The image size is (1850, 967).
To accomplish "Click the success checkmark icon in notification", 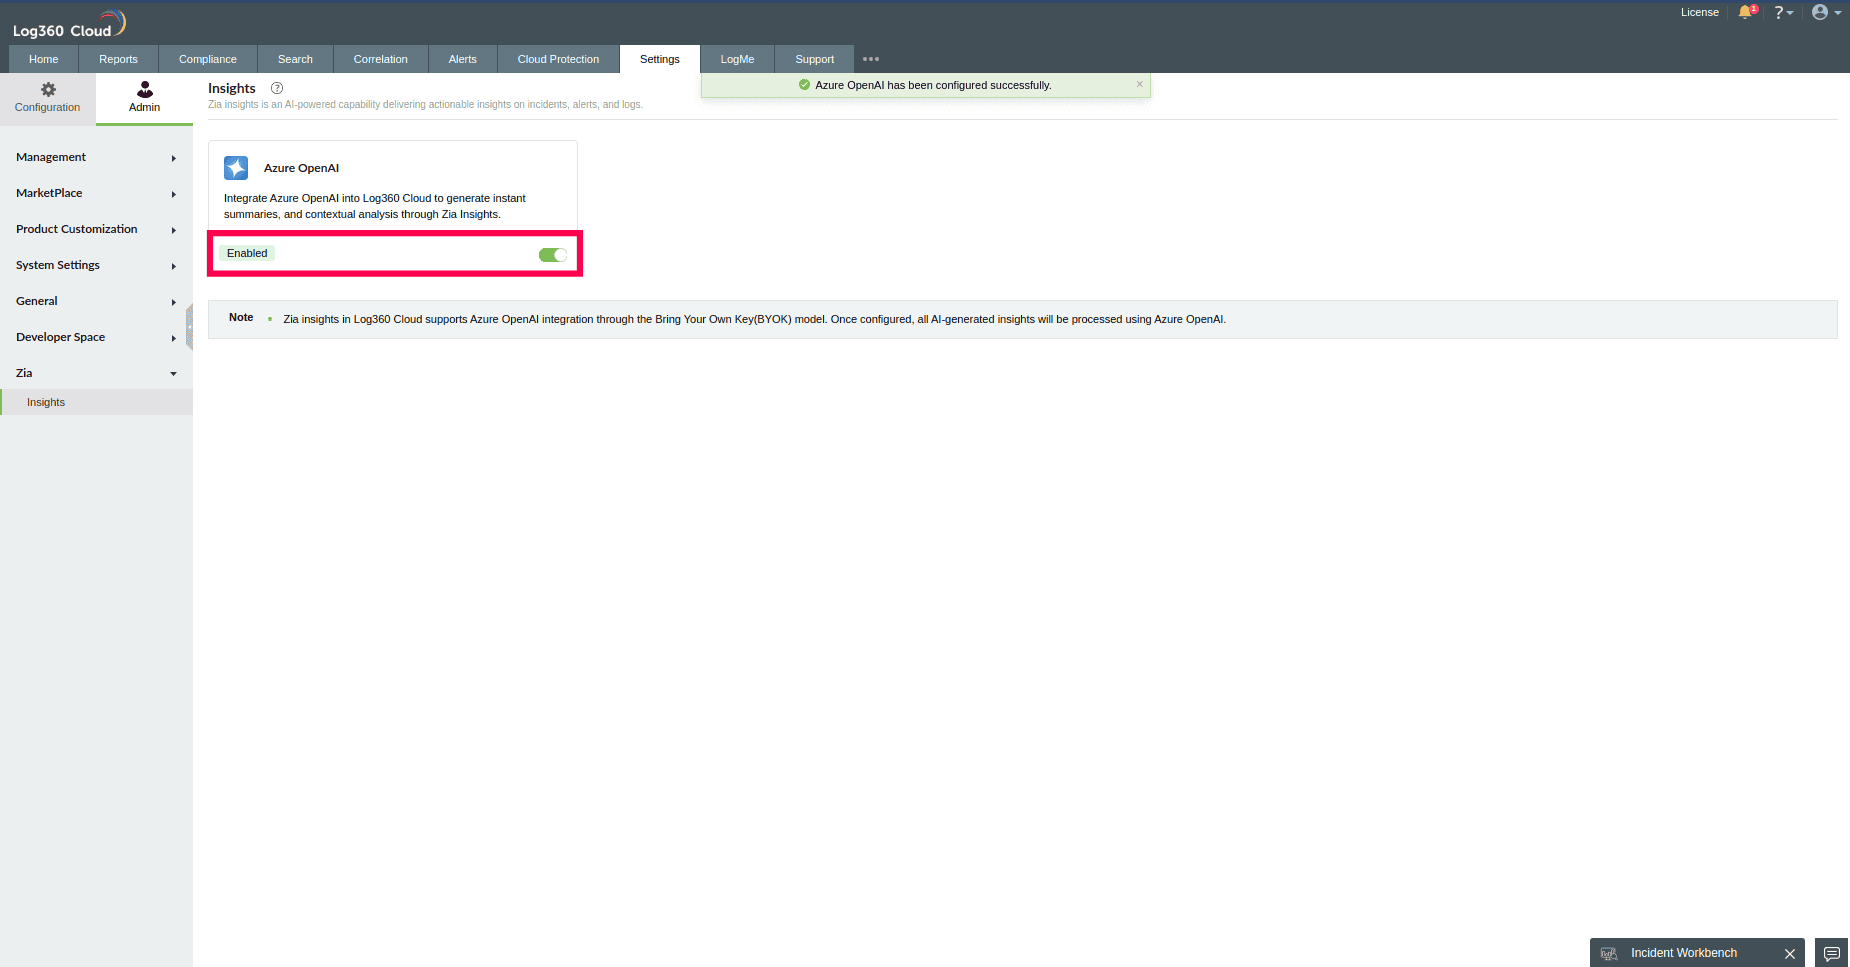I will point(804,85).
